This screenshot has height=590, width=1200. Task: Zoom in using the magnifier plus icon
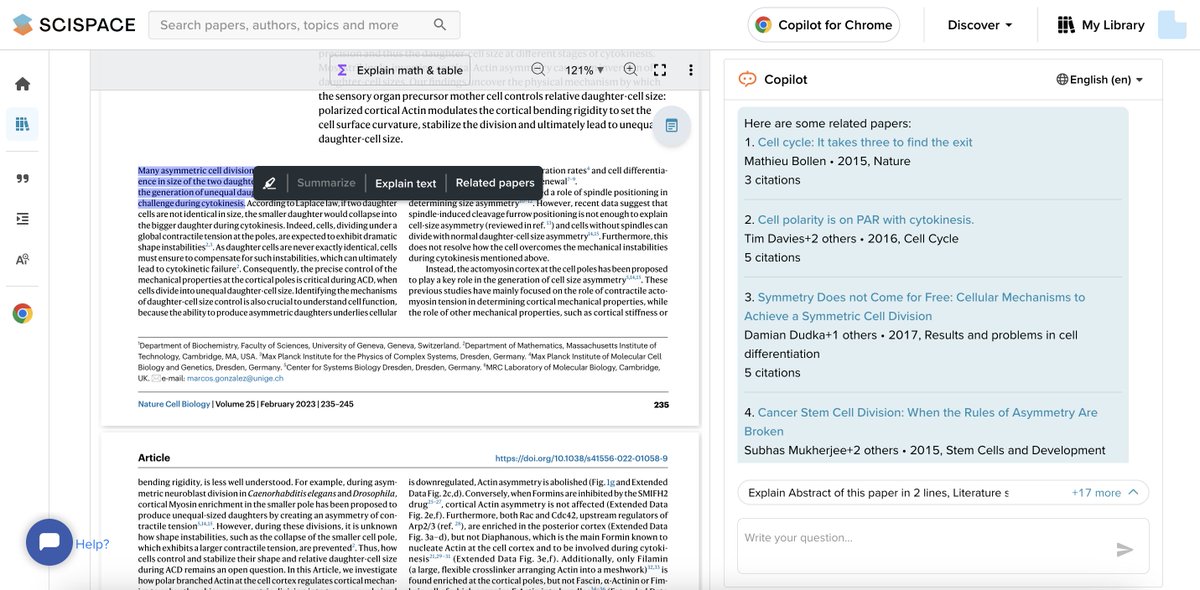point(629,71)
